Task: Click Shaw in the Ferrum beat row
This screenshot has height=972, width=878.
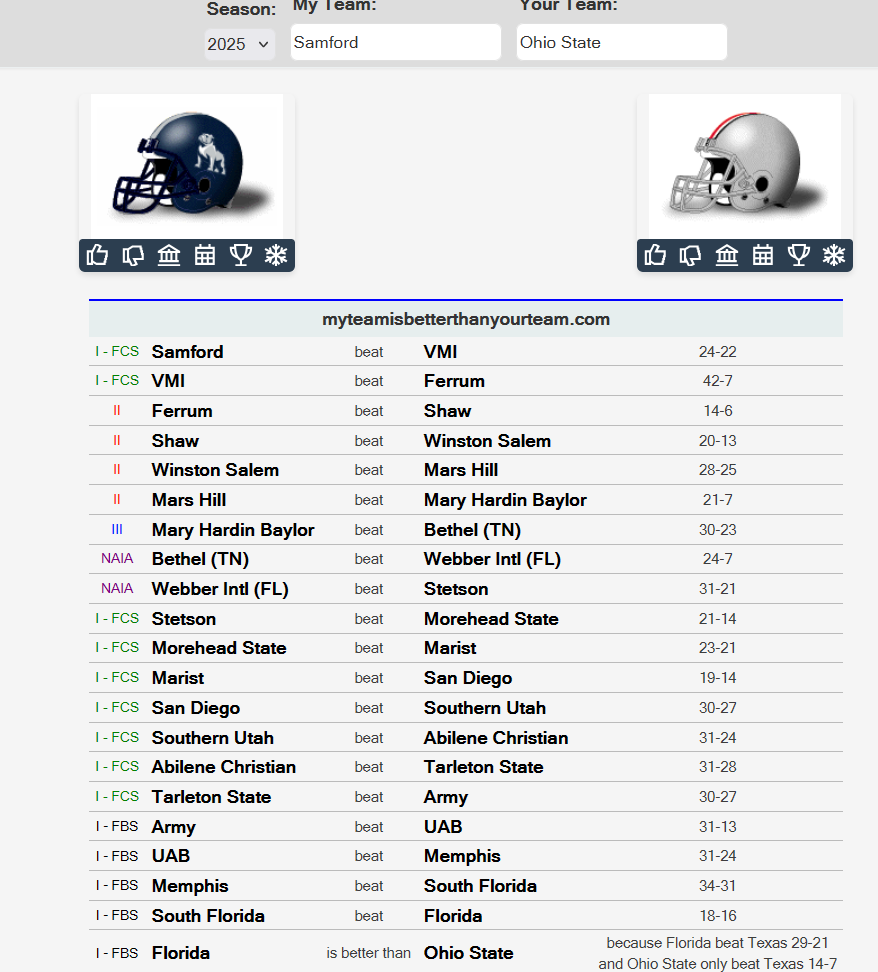Action: coord(447,410)
